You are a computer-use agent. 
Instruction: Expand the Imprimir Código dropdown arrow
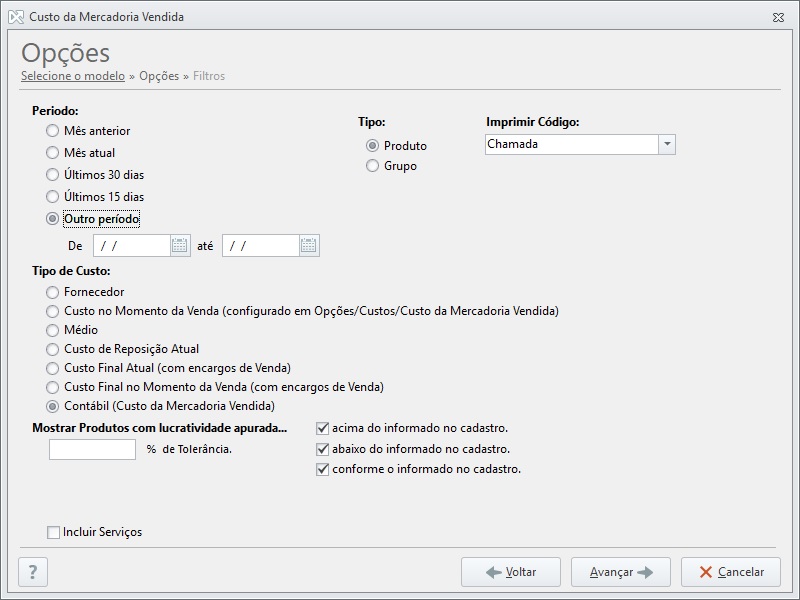[667, 144]
